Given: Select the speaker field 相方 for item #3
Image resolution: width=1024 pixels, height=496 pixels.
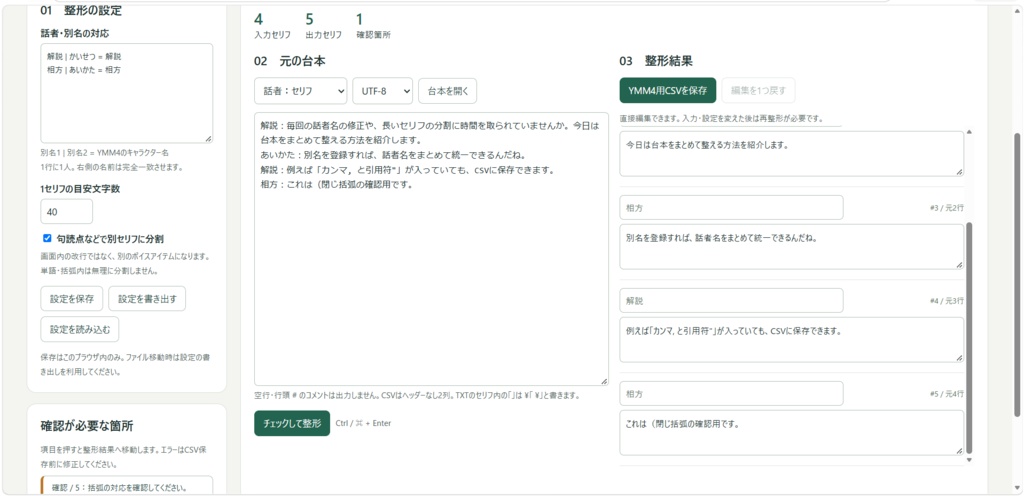Looking at the screenshot, I should coord(731,208).
